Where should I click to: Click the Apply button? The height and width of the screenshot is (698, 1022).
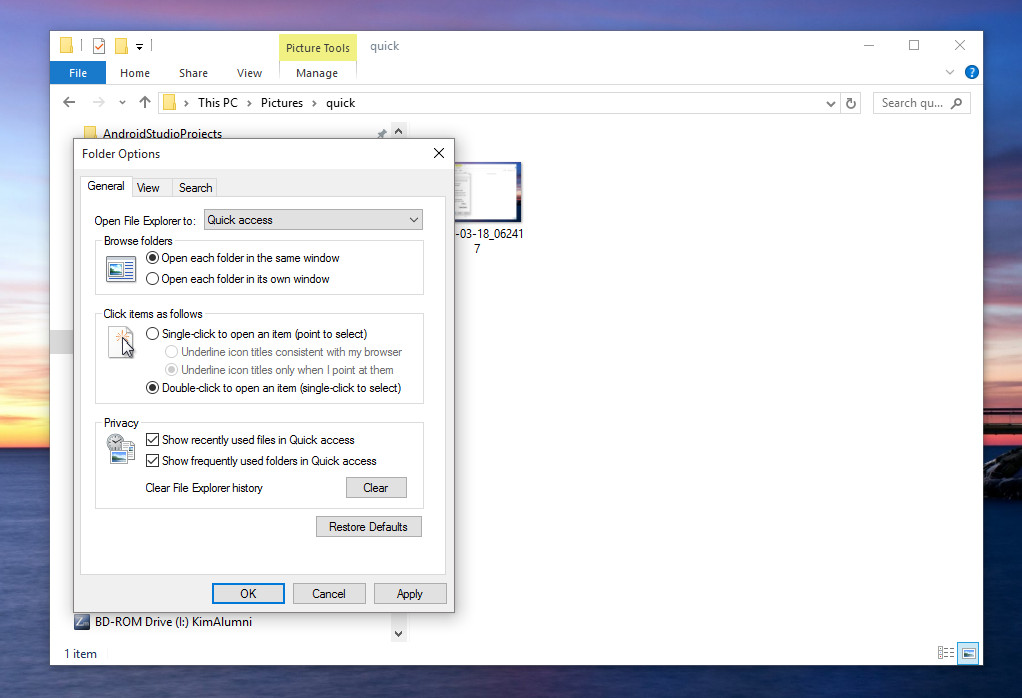click(x=410, y=594)
